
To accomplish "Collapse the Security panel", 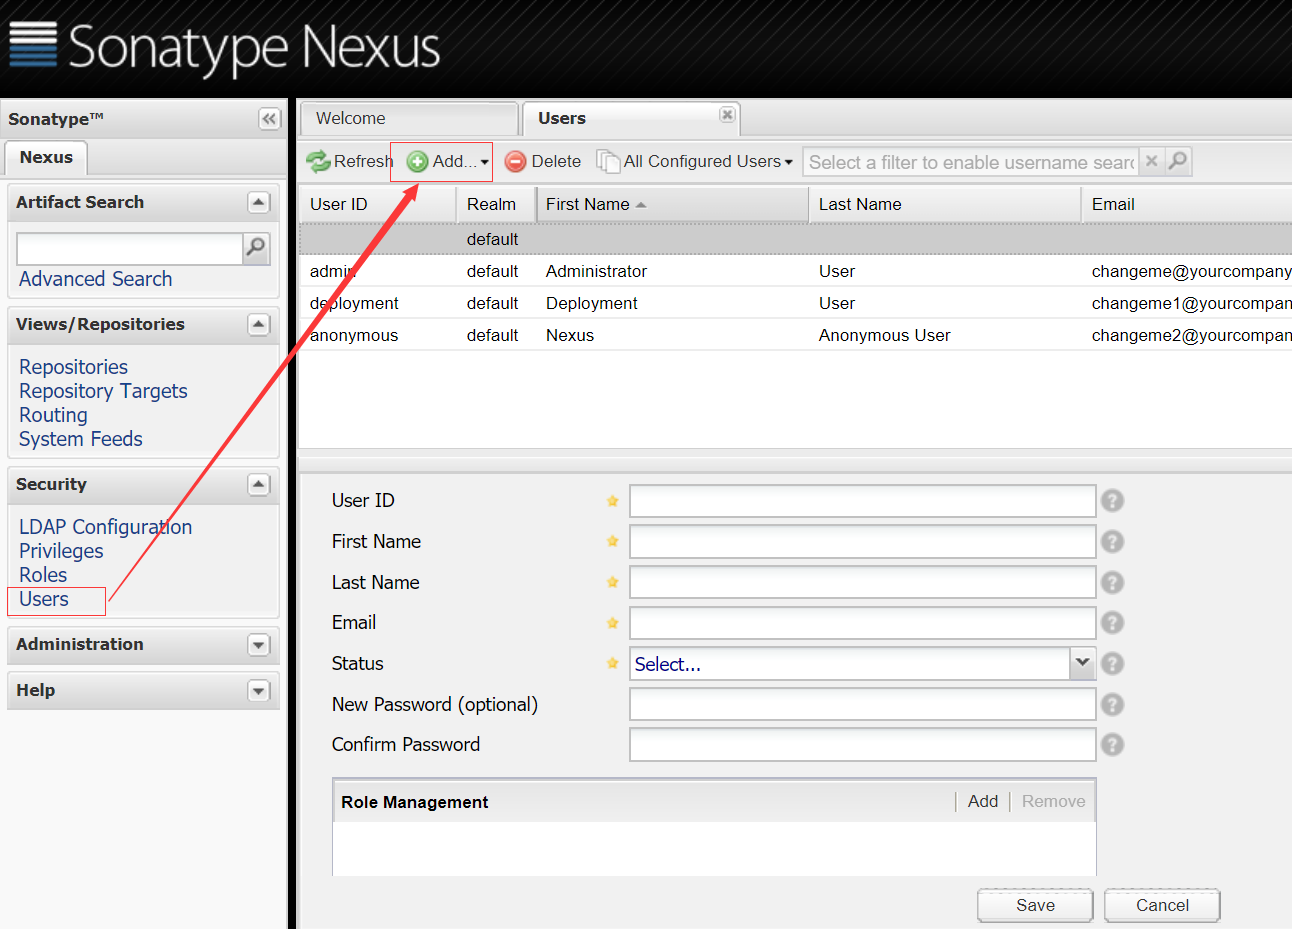I will [258, 485].
